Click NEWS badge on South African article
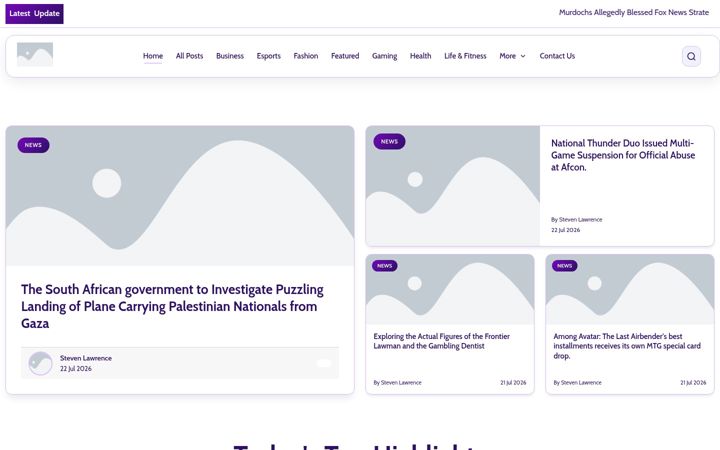 [x=33, y=145]
